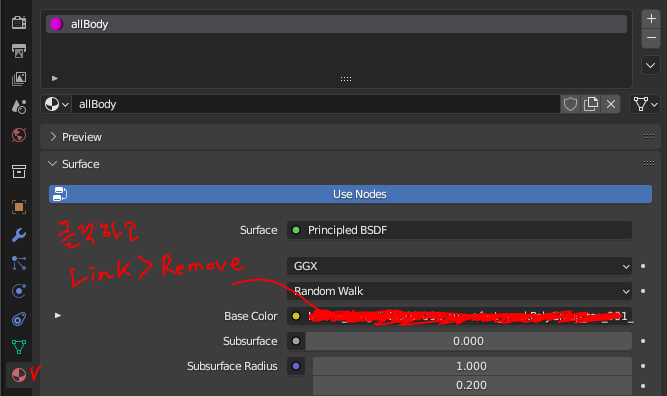Expand Base Color texture settings triangle
Viewport: 667px width, 396px height.
[58, 316]
